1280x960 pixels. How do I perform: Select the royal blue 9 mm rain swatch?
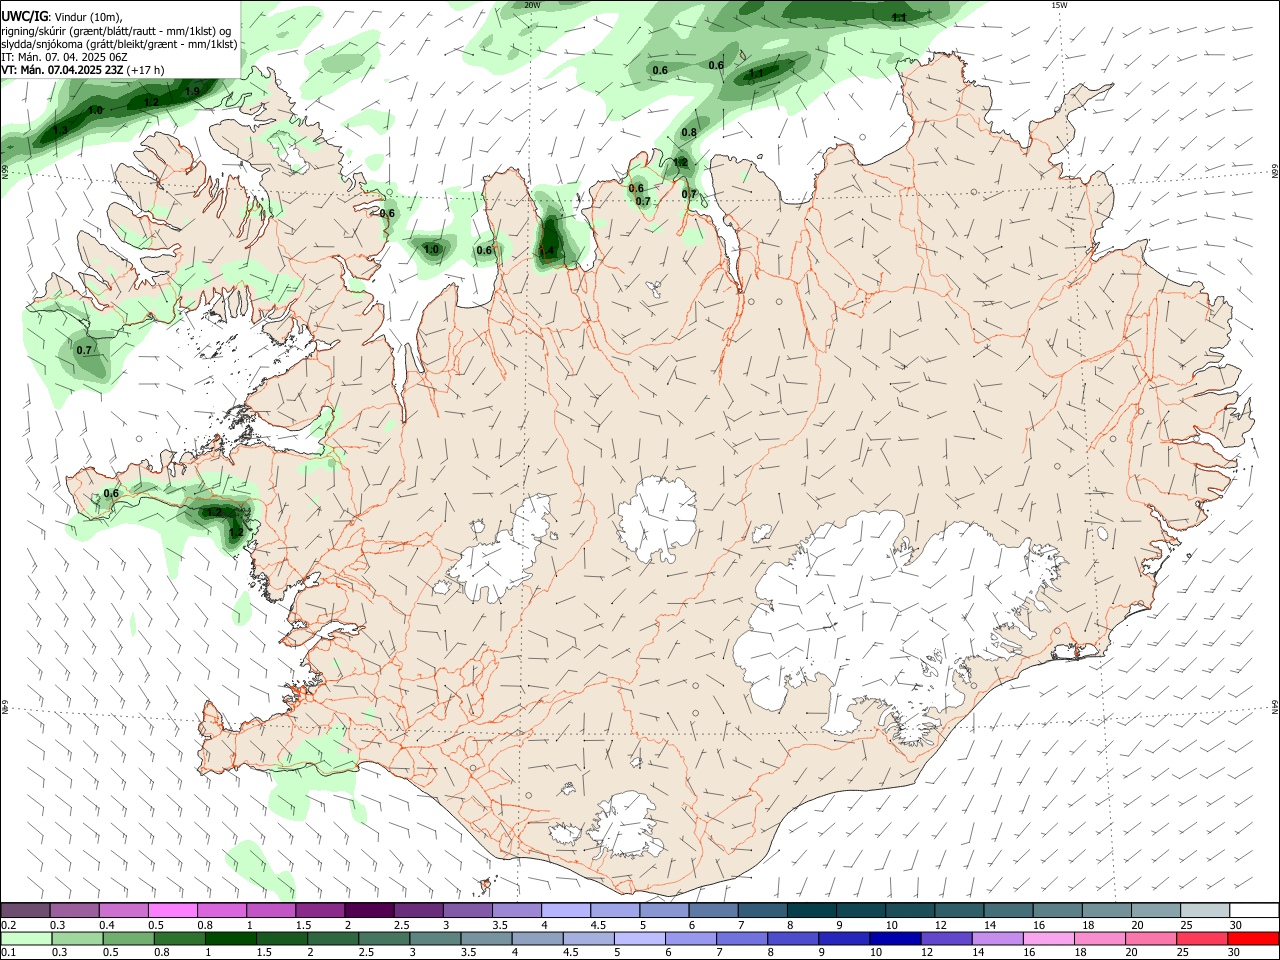(x=843, y=938)
